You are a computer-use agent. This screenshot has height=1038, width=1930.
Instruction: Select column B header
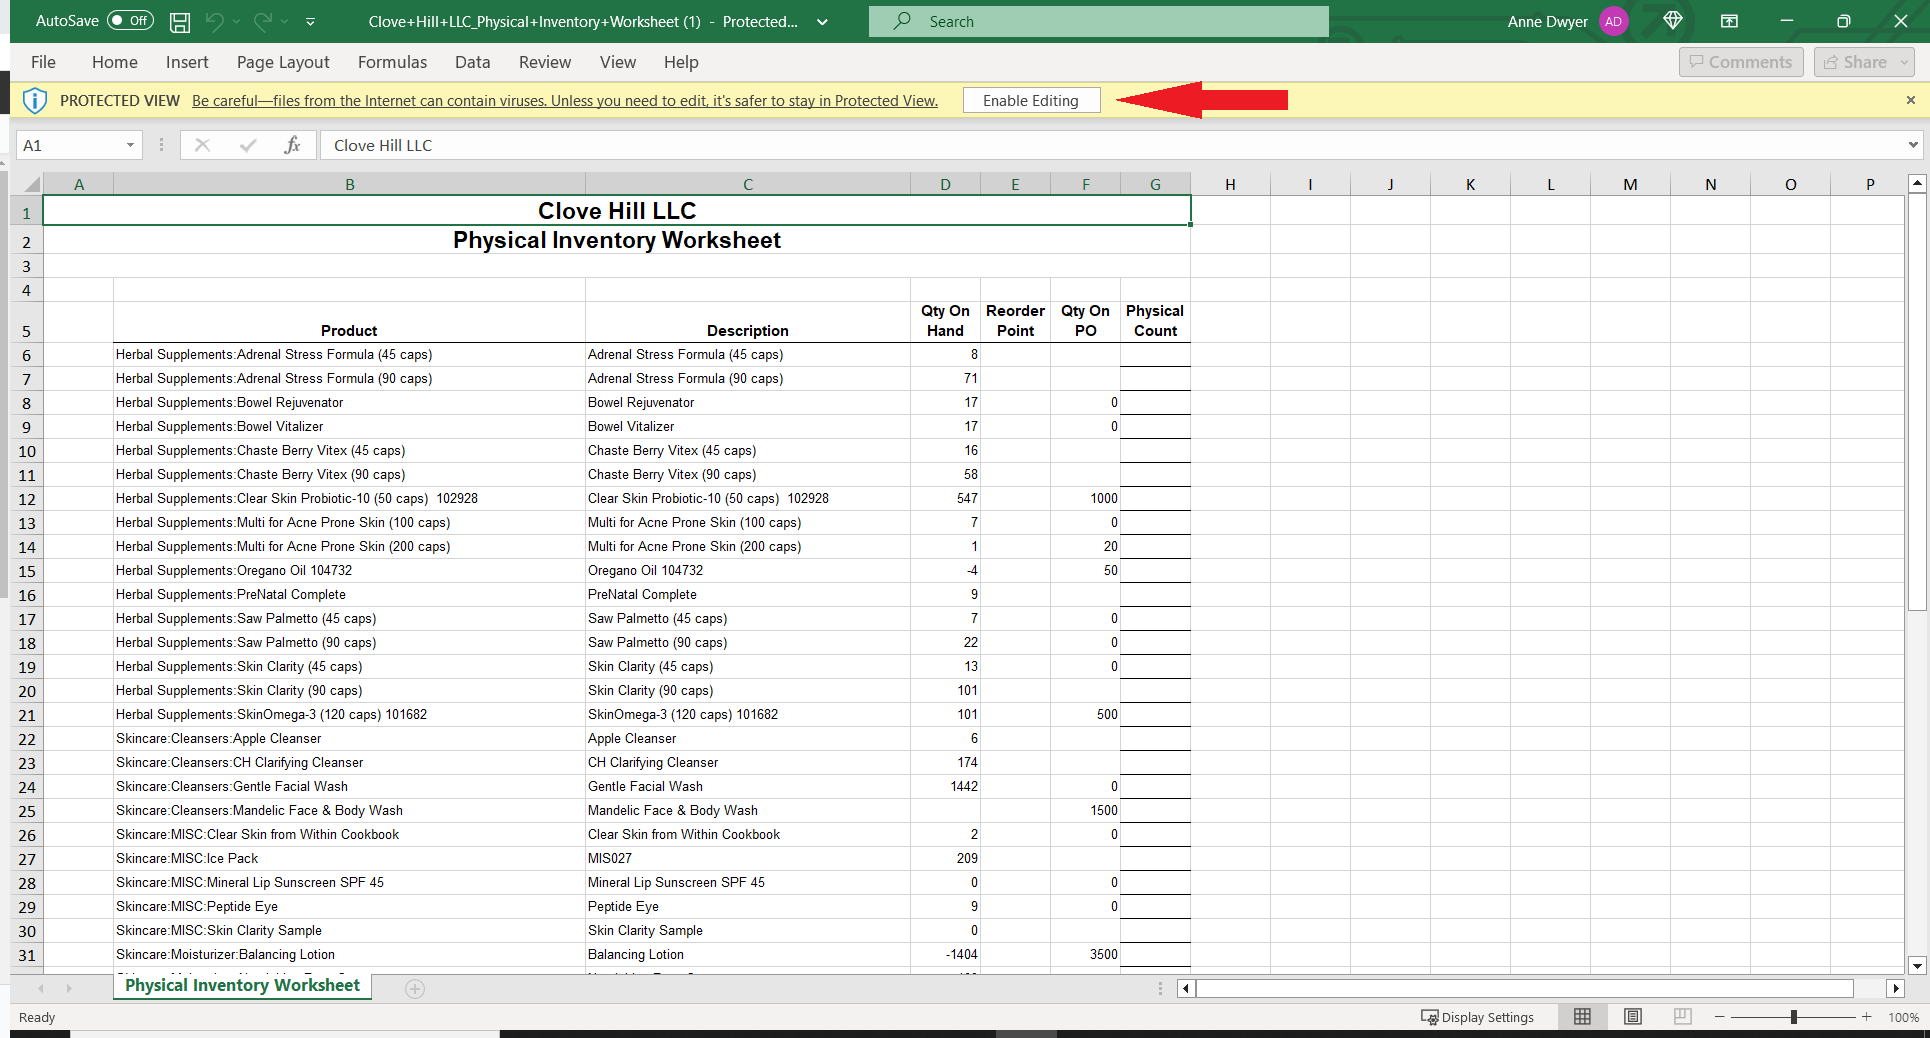pyautogui.click(x=349, y=184)
